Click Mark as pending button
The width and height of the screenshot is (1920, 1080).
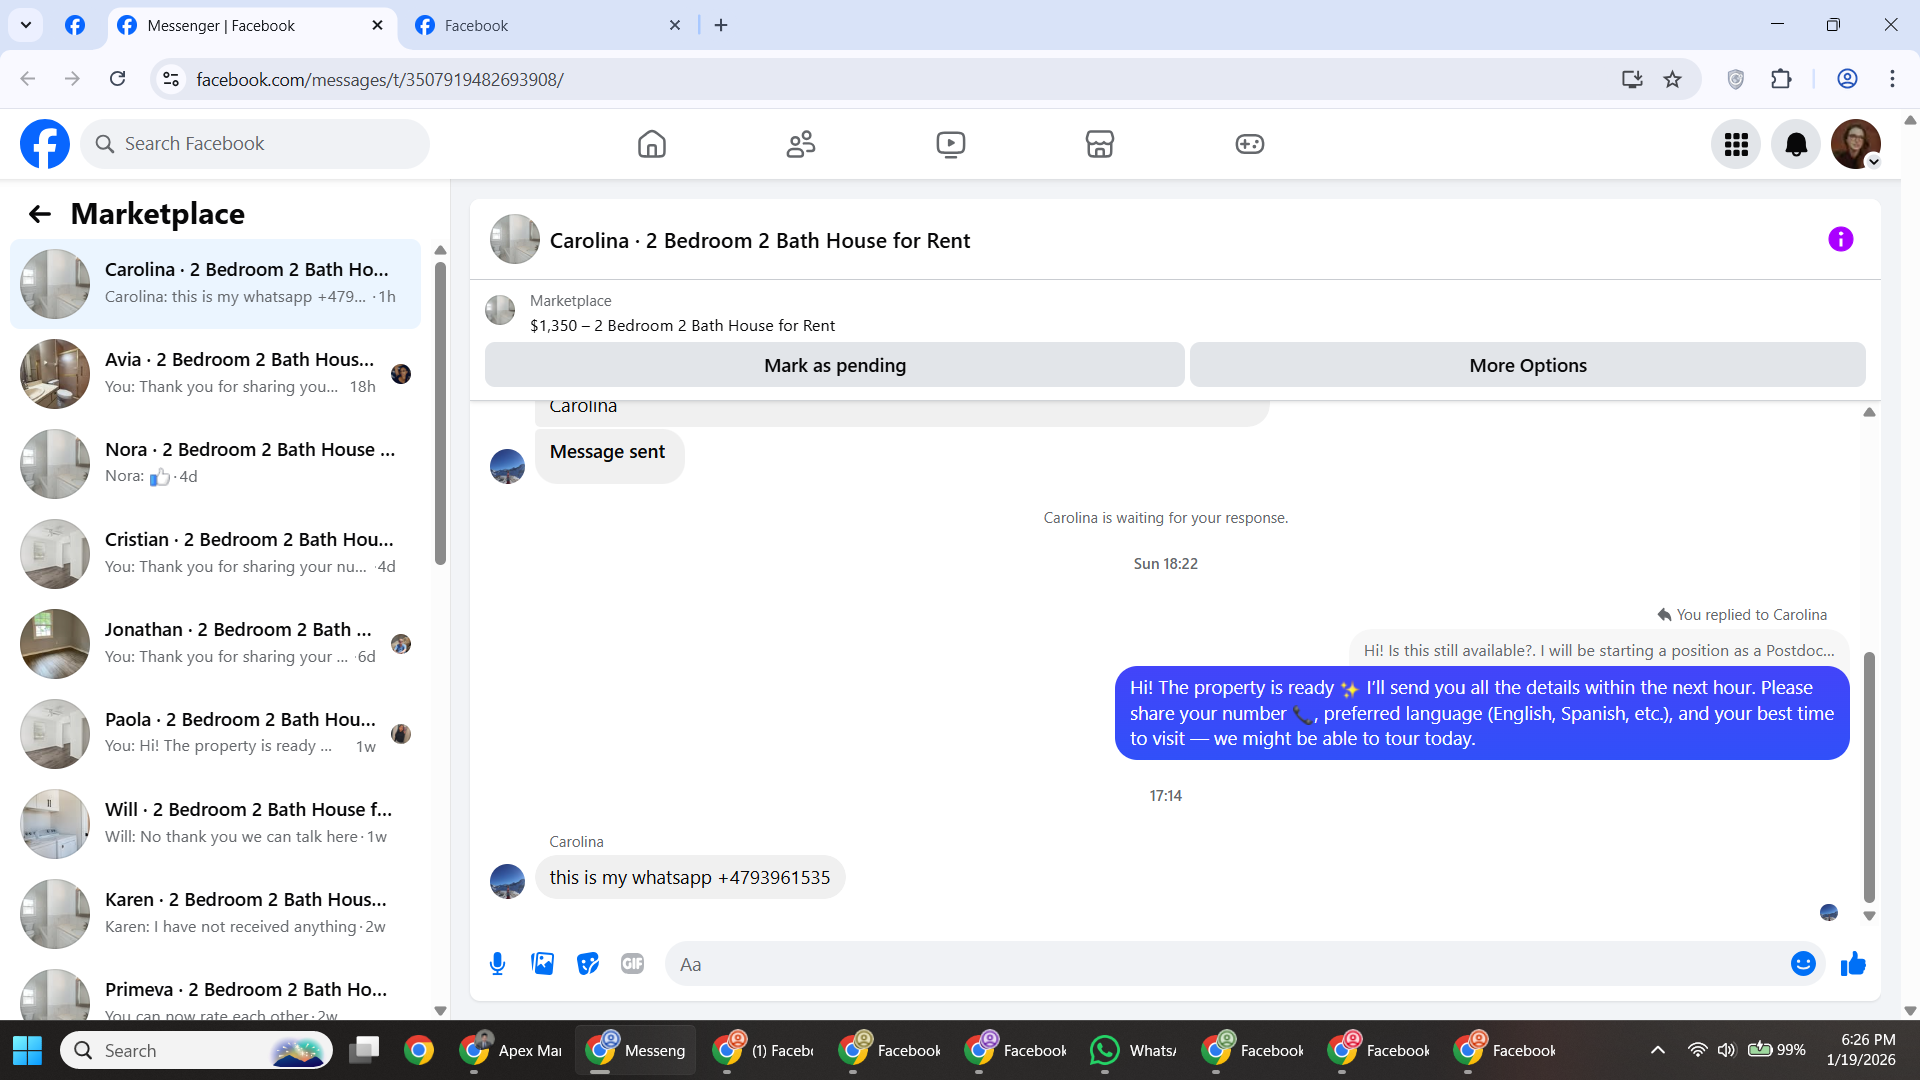[x=834, y=366]
